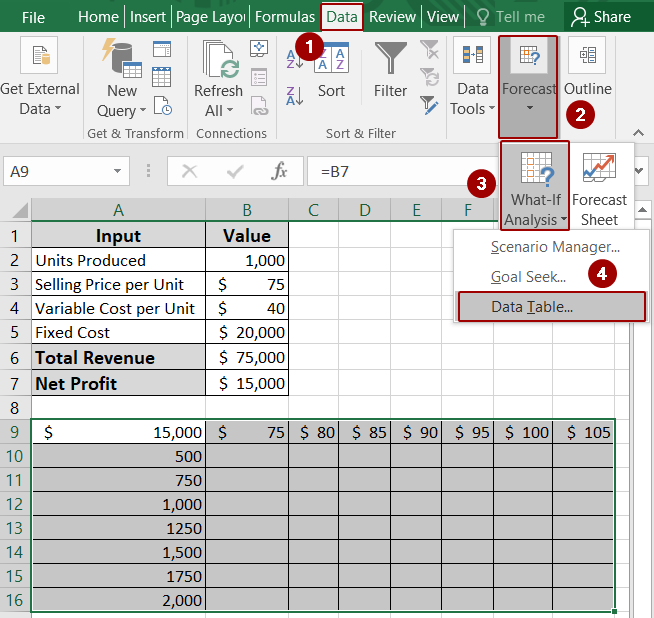
Task: Switch to the Page Layout tab
Action: click(210, 17)
